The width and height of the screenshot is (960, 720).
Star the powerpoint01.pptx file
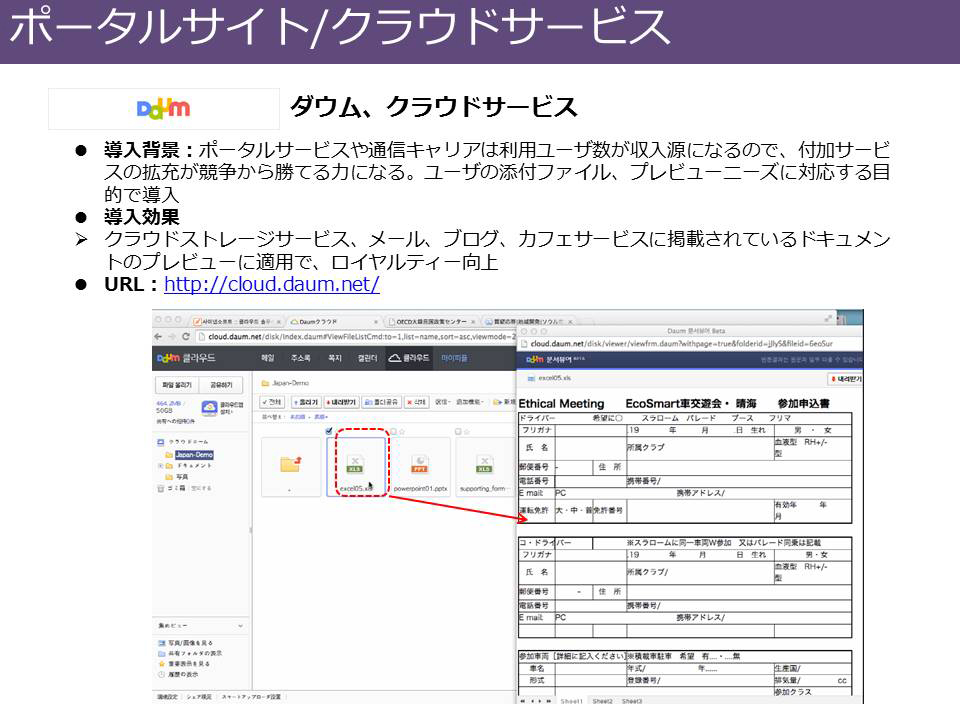(402, 432)
